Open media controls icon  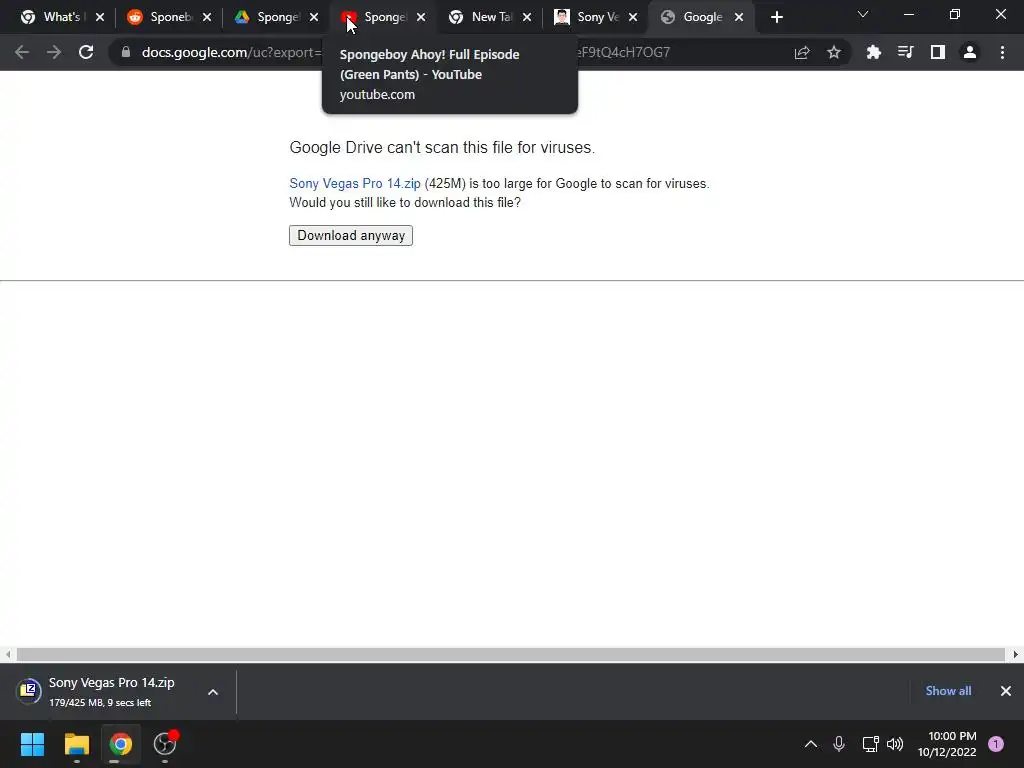906,52
